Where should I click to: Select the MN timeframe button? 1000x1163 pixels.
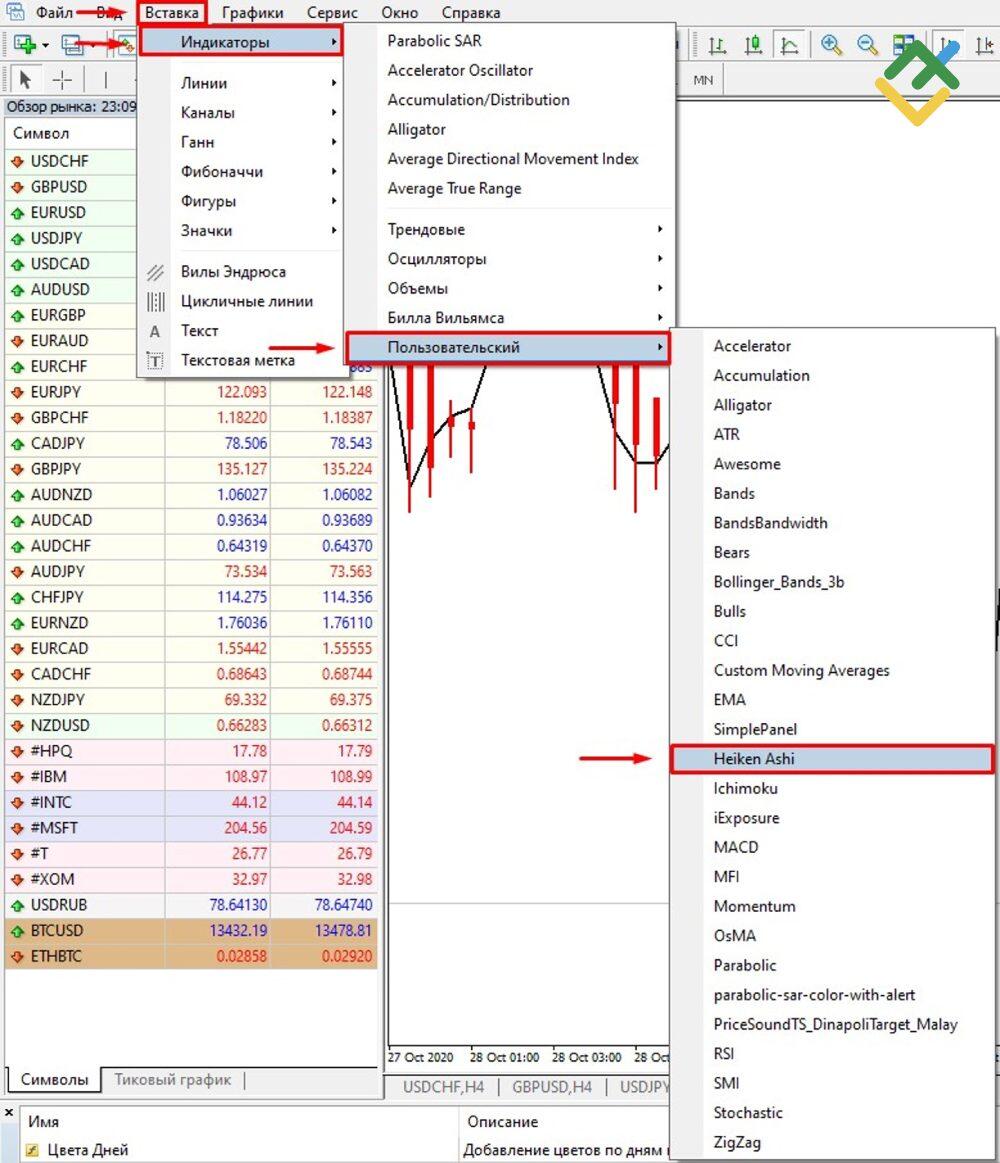[703, 80]
